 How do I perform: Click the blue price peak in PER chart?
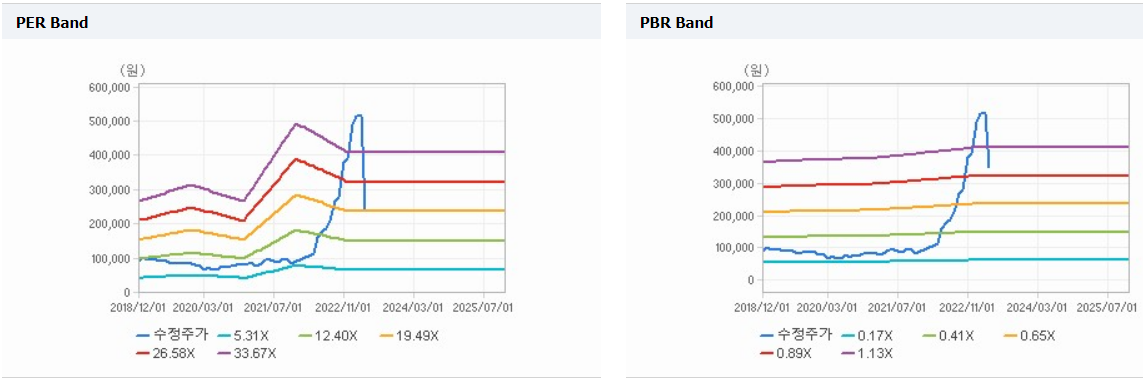(358, 115)
